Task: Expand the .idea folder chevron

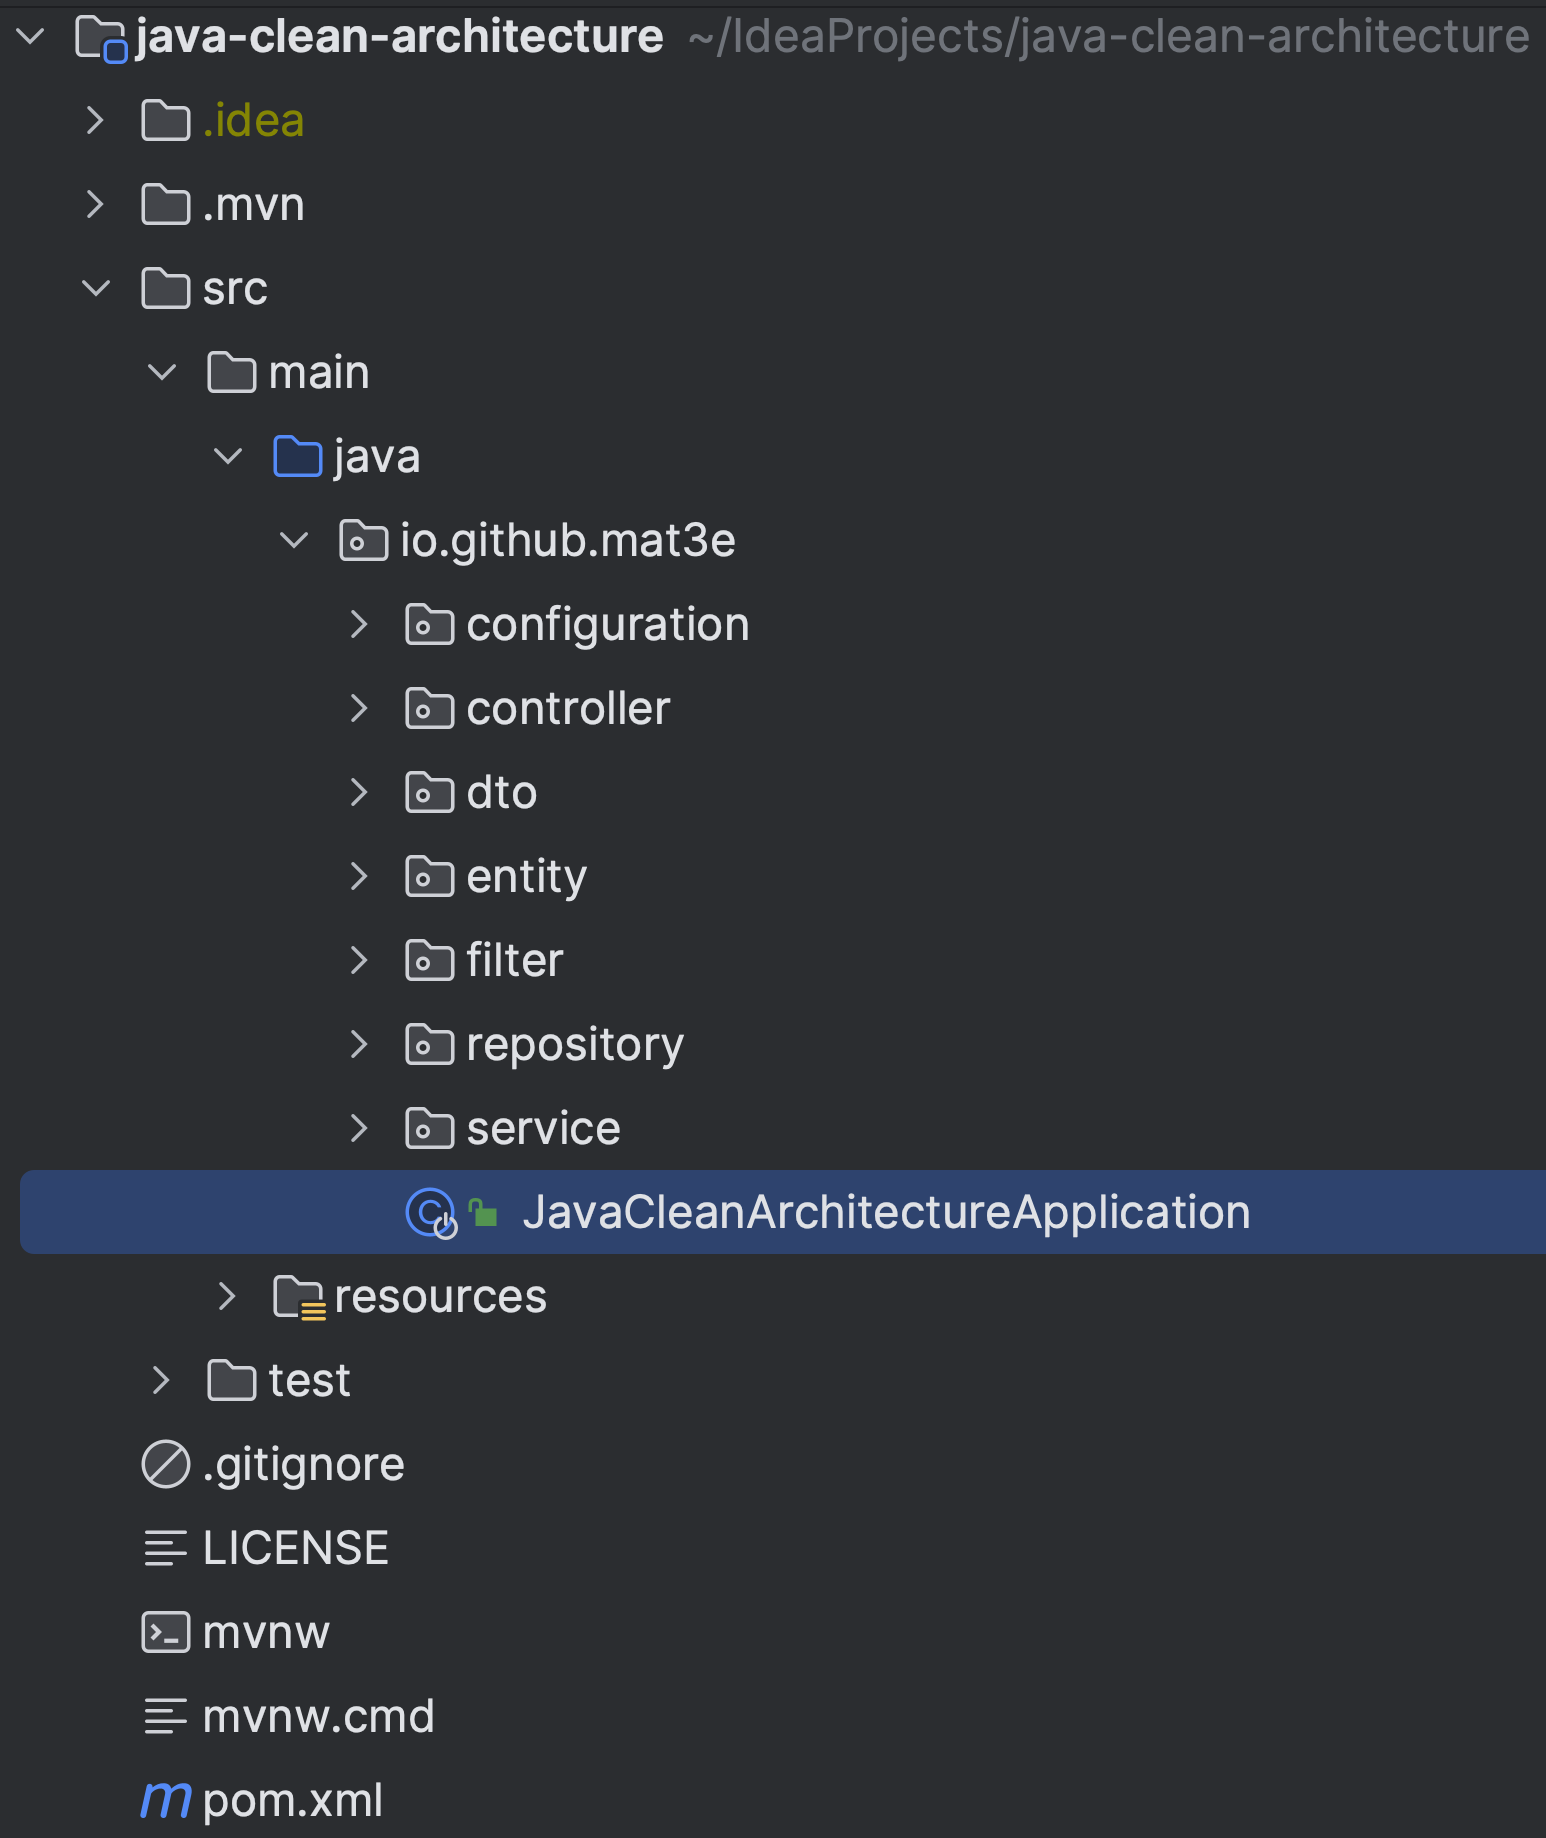Action: pos(95,121)
